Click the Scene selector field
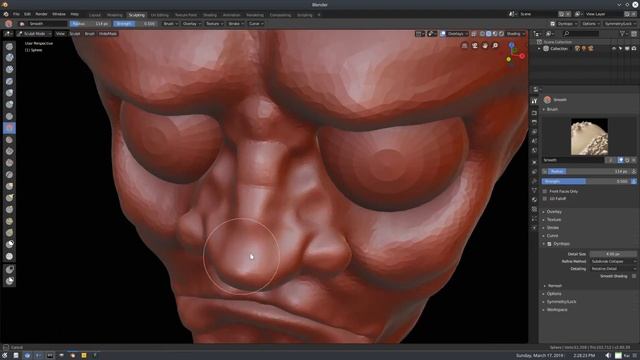 538,14
